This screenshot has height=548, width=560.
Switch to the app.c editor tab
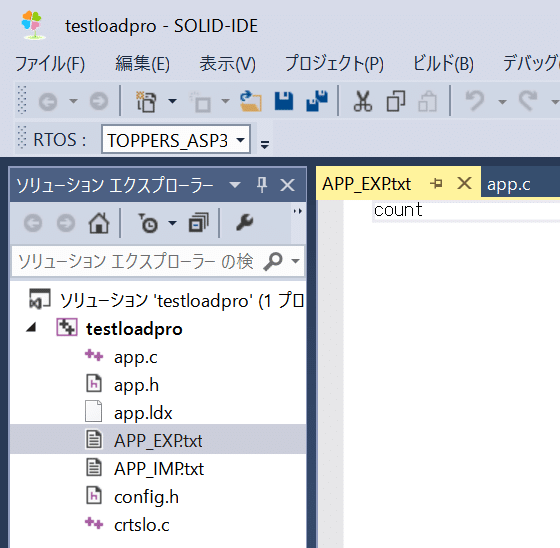click(509, 185)
